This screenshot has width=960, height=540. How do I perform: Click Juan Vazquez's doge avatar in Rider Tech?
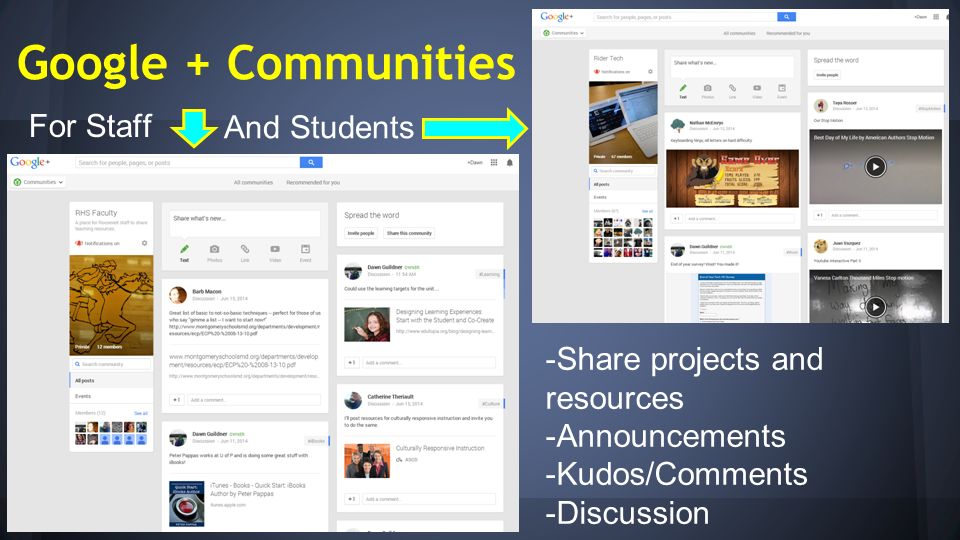tap(820, 246)
